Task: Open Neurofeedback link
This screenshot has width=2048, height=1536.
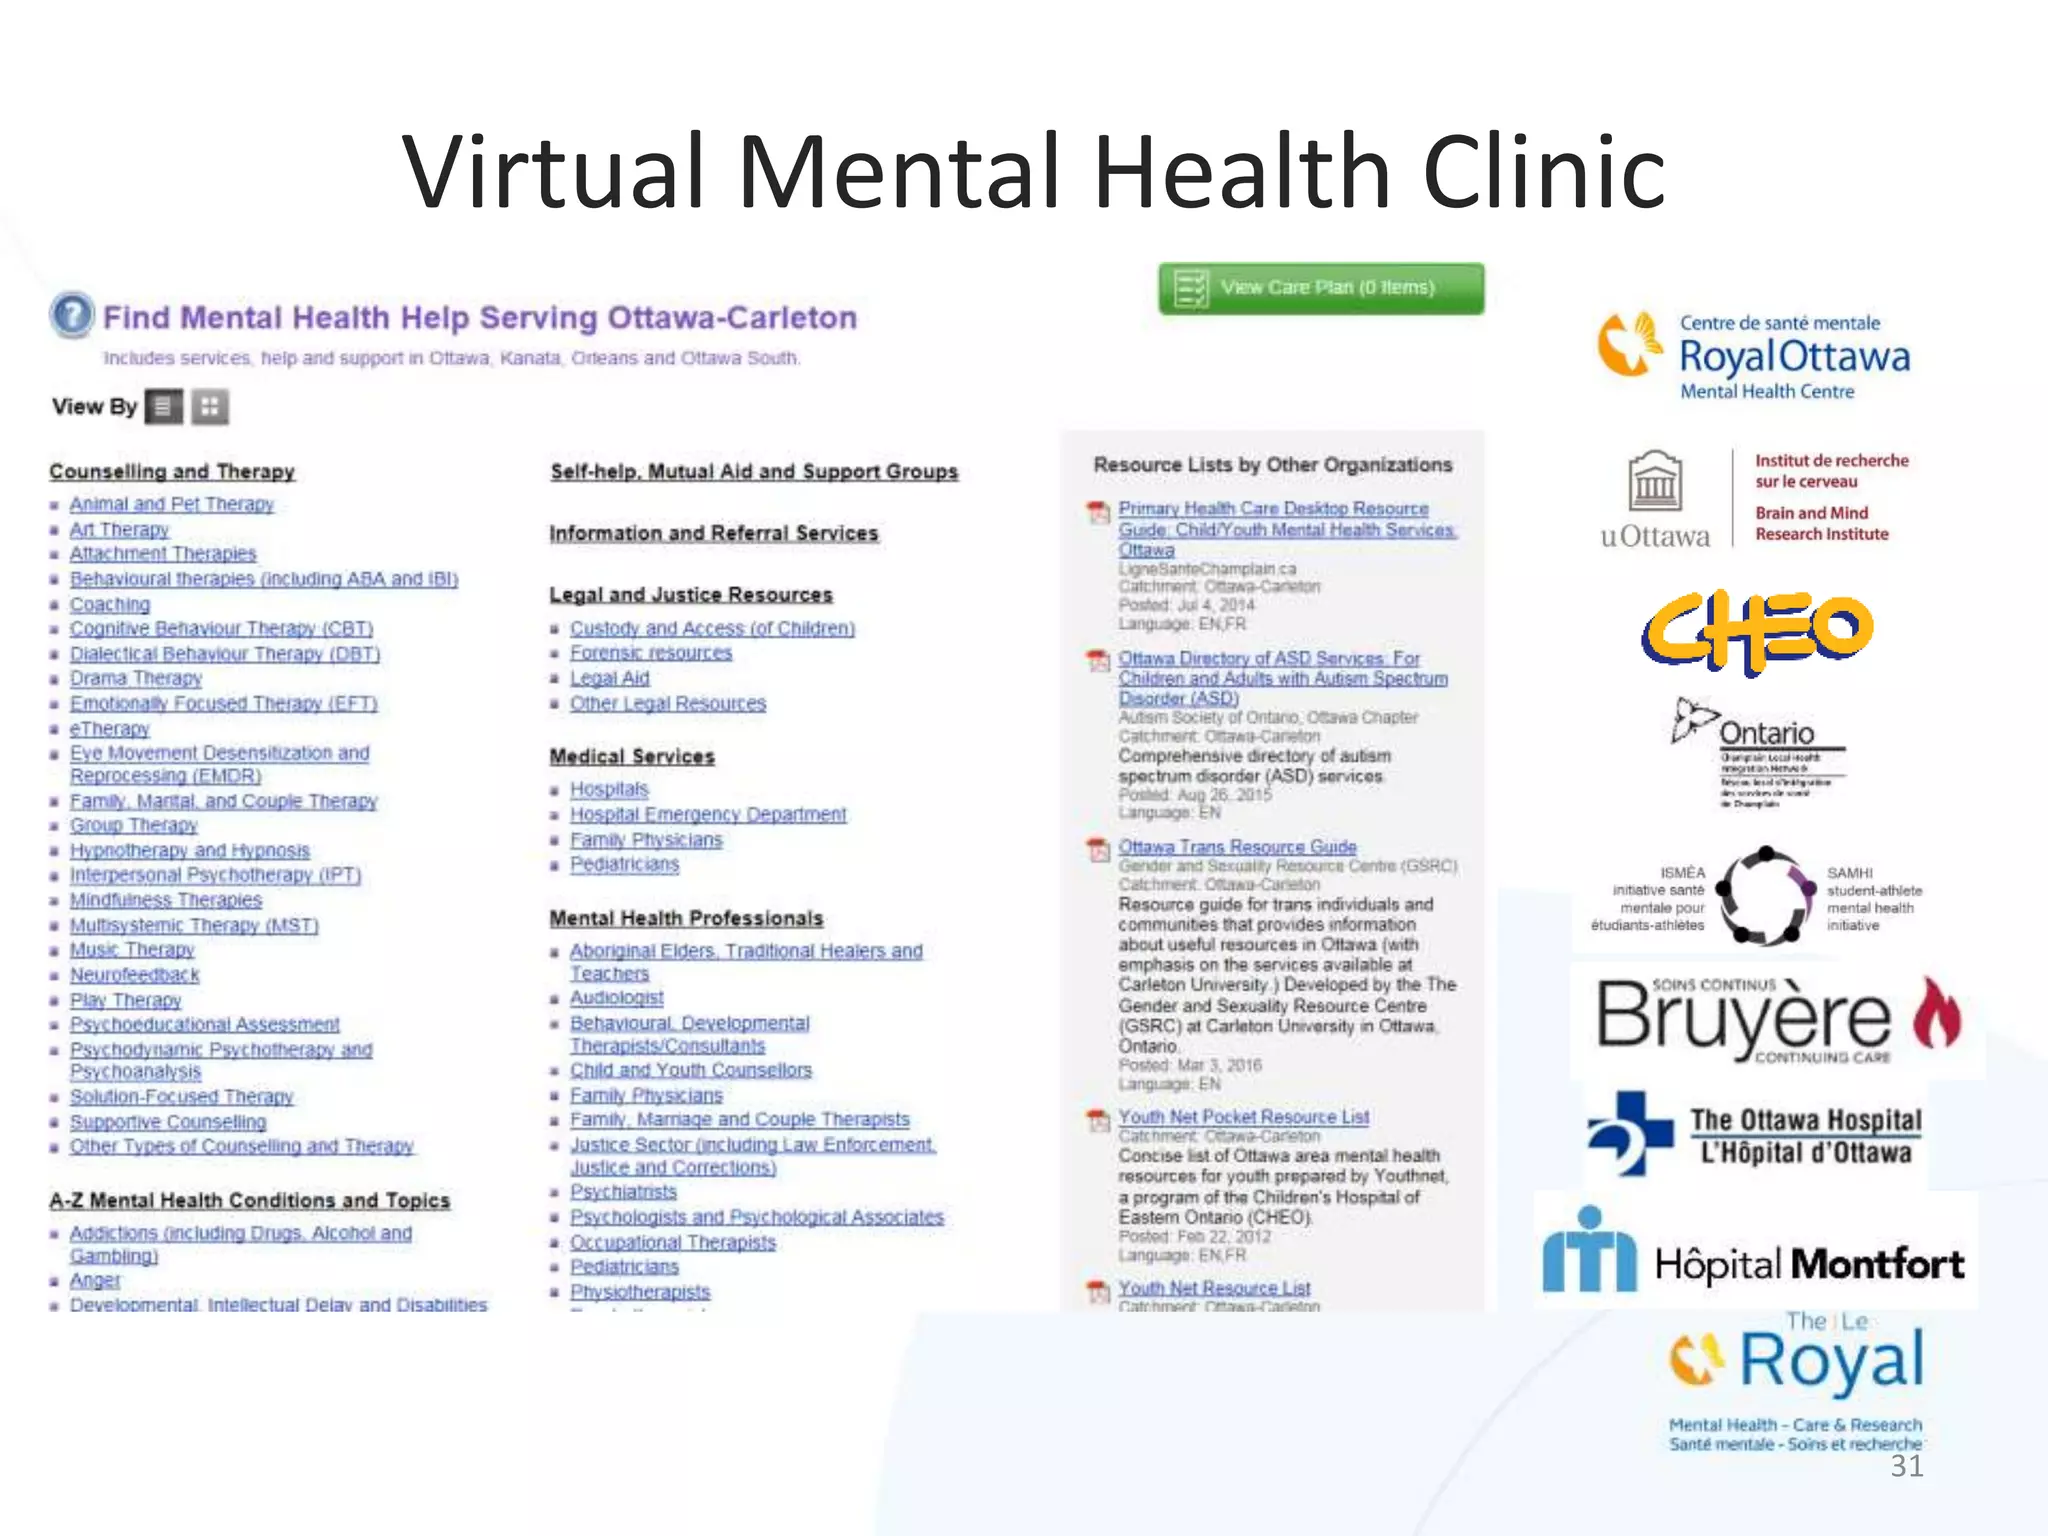Action: [134, 975]
